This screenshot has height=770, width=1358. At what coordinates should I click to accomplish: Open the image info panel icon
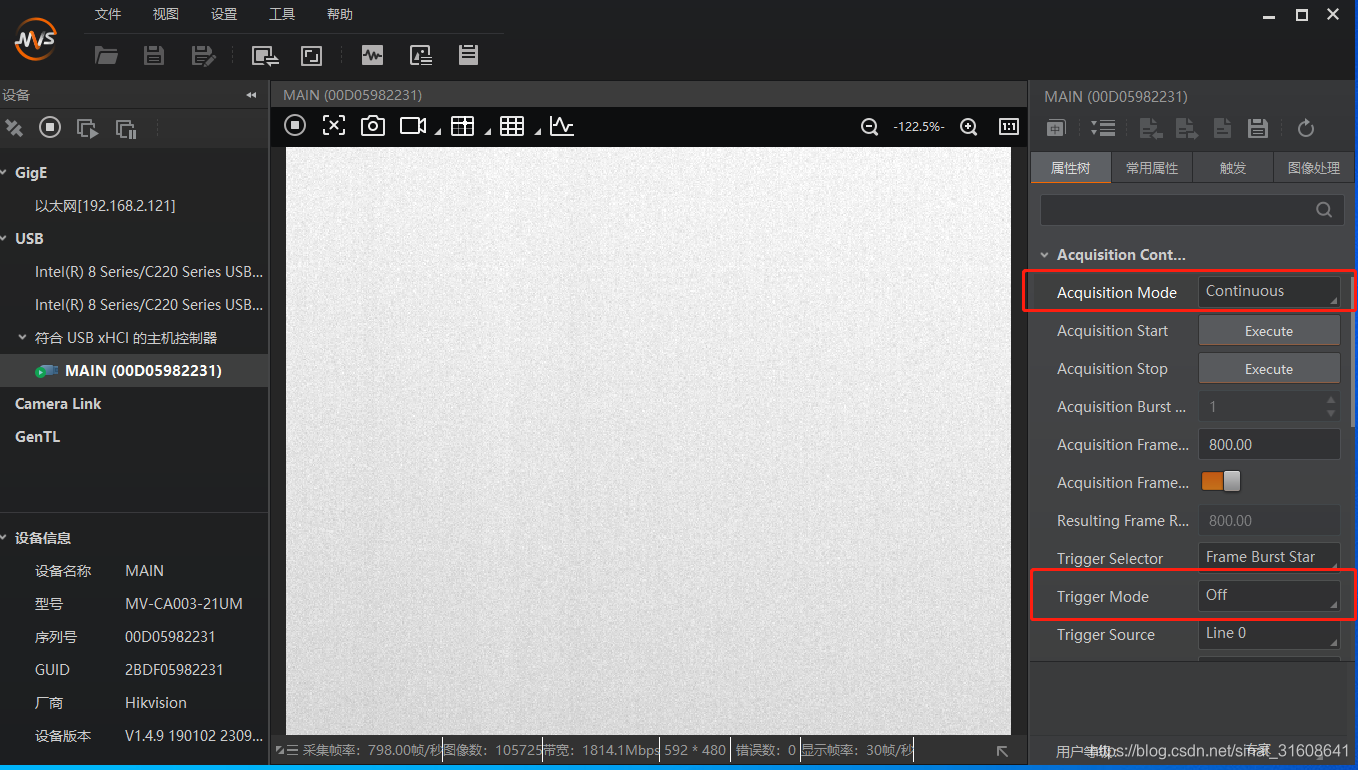(x=421, y=56)
